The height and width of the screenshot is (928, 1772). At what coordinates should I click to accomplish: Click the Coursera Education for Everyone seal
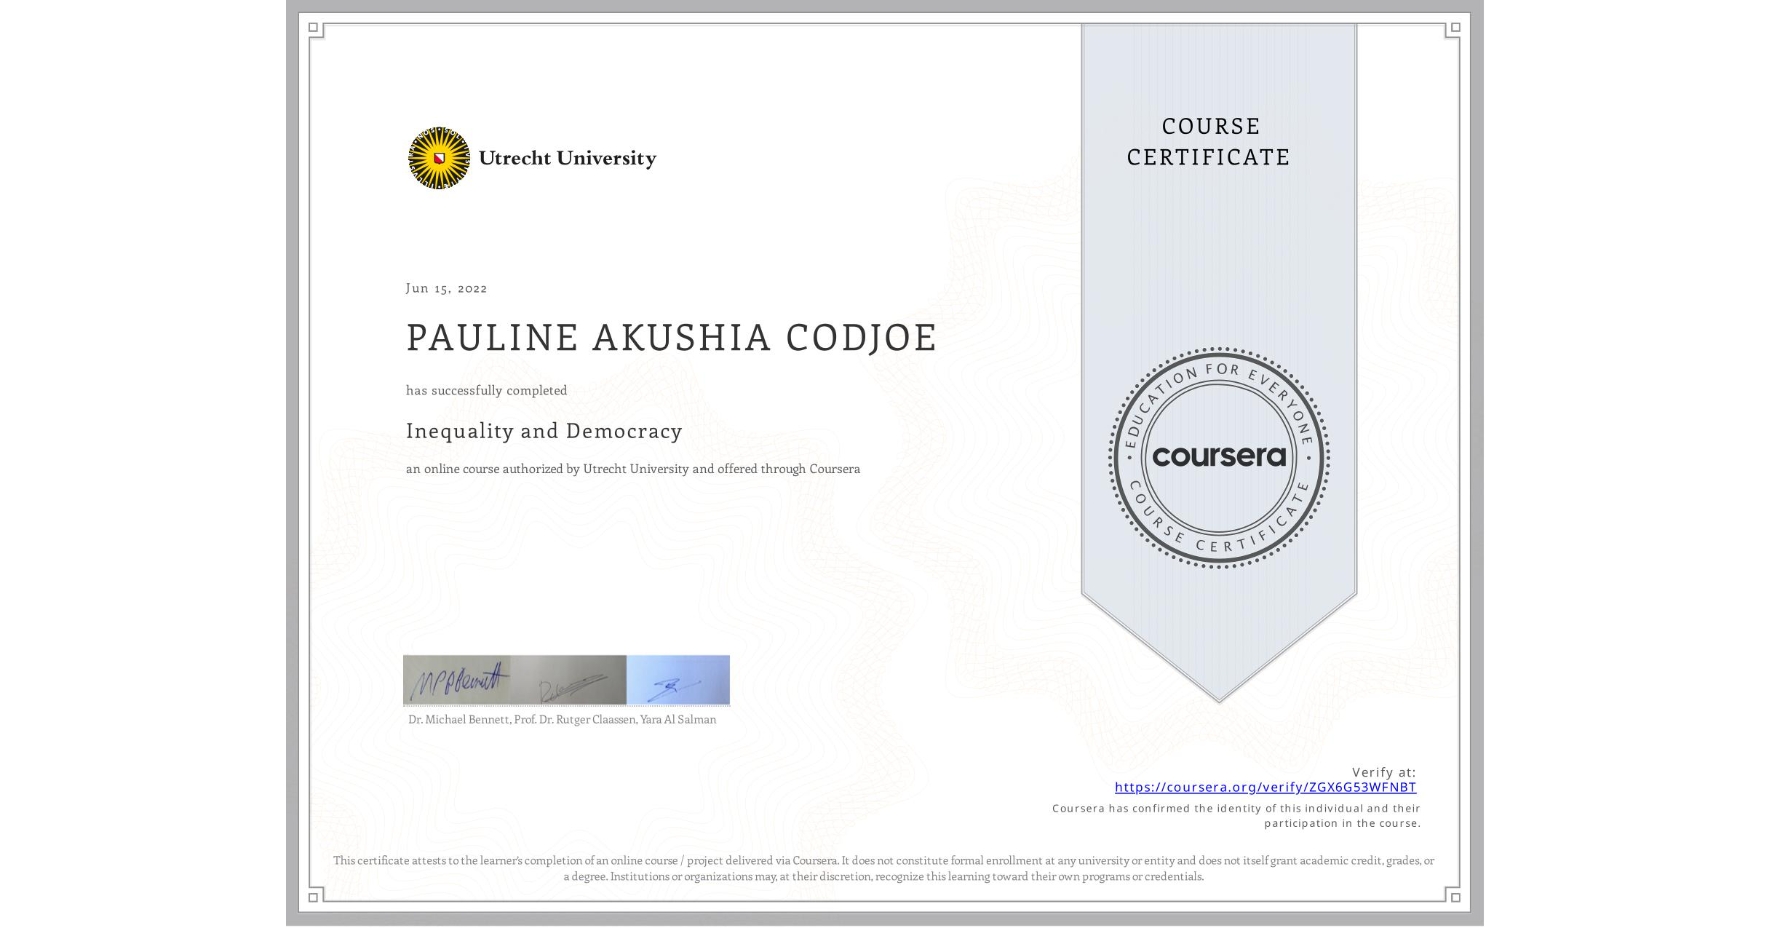tap(1218, 458)
